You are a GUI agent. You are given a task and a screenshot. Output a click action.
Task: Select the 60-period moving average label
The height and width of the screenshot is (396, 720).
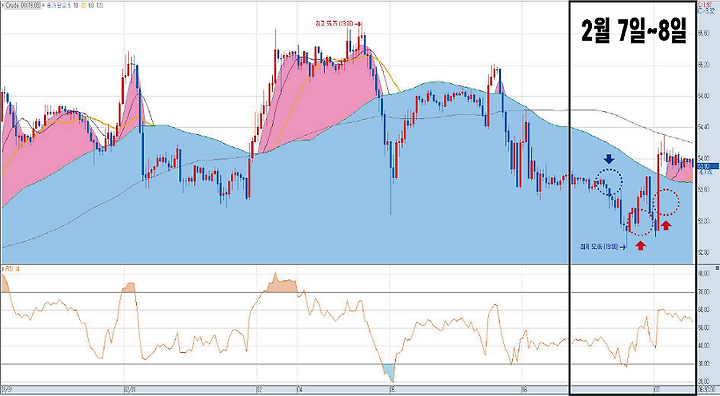pyautogui.click(x=91, y=6)
